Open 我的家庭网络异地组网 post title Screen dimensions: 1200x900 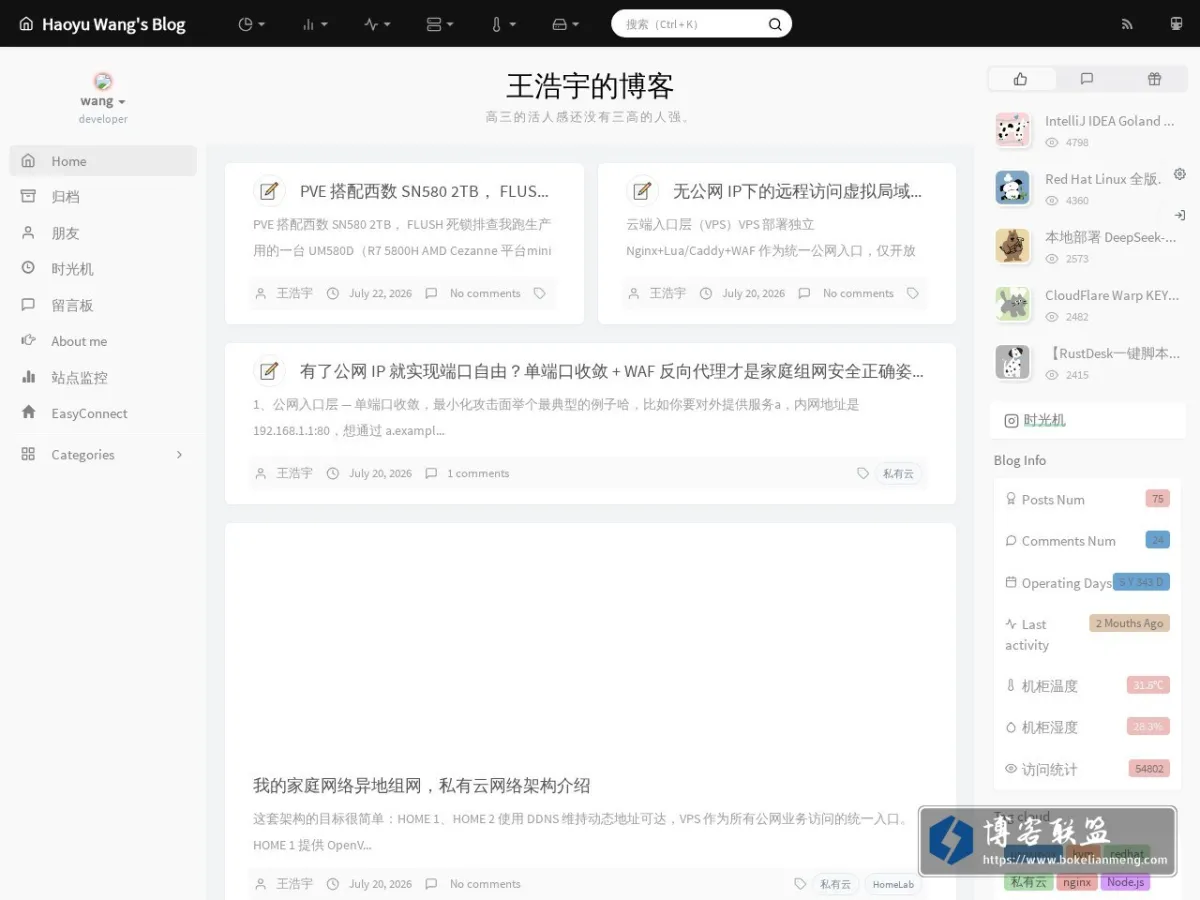point(422,785)
